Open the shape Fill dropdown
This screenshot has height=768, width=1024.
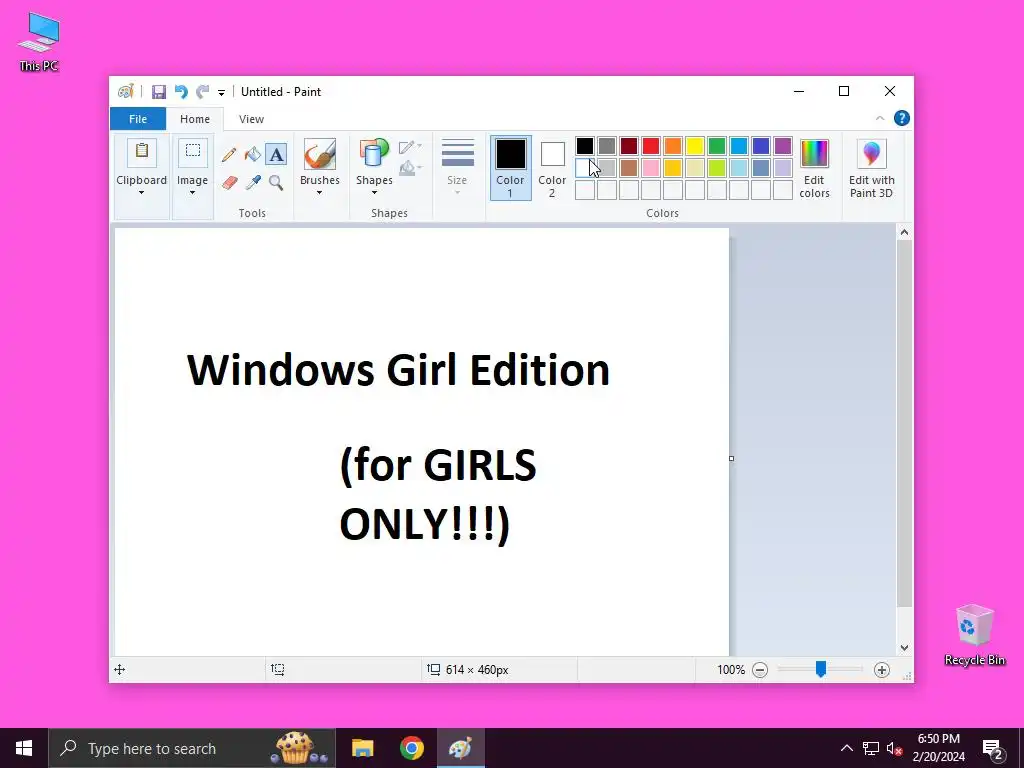click(410, 168)
